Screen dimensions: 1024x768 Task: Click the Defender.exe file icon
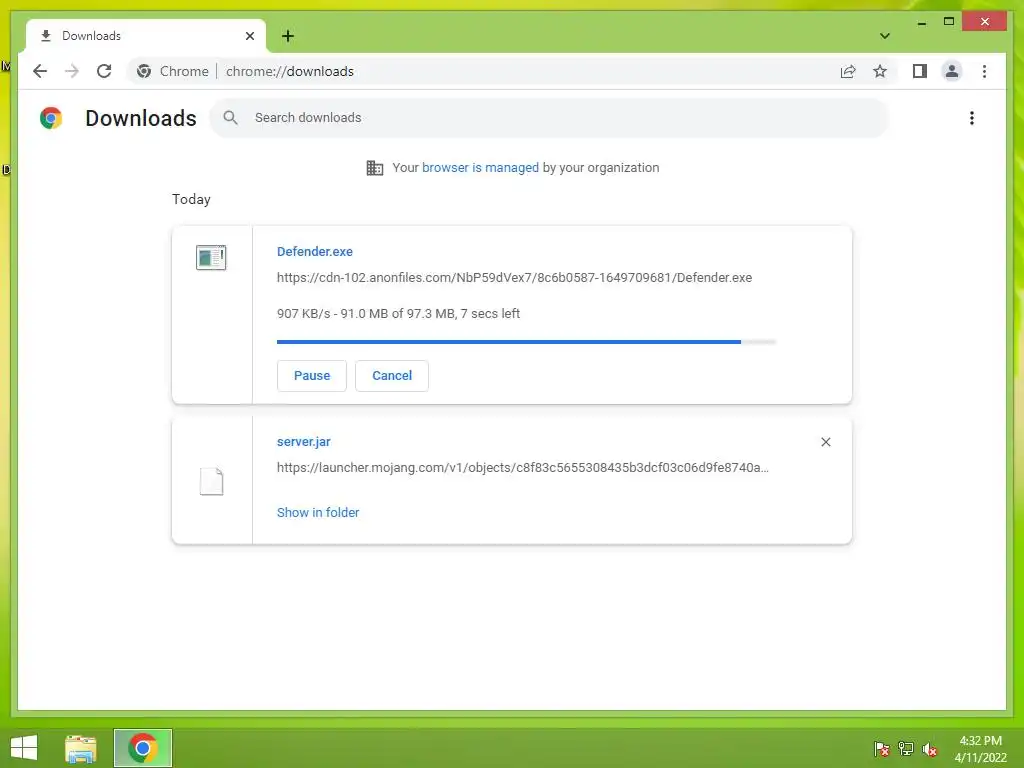click(x=211, y=257)
